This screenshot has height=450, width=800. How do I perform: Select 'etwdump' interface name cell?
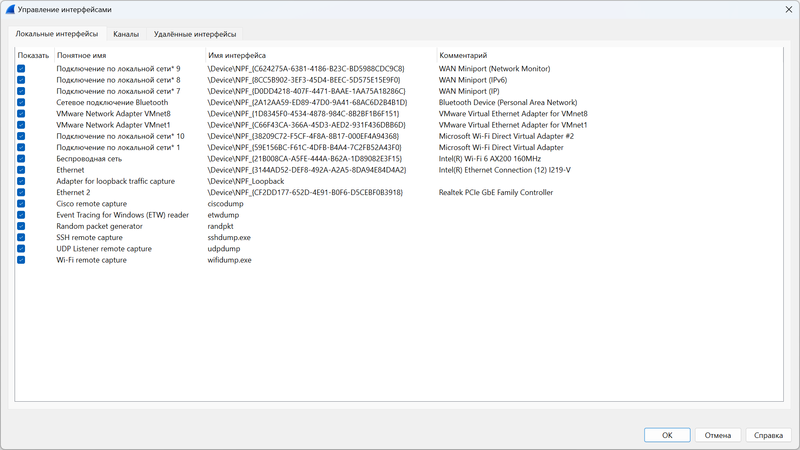click(x=223, y=215)
